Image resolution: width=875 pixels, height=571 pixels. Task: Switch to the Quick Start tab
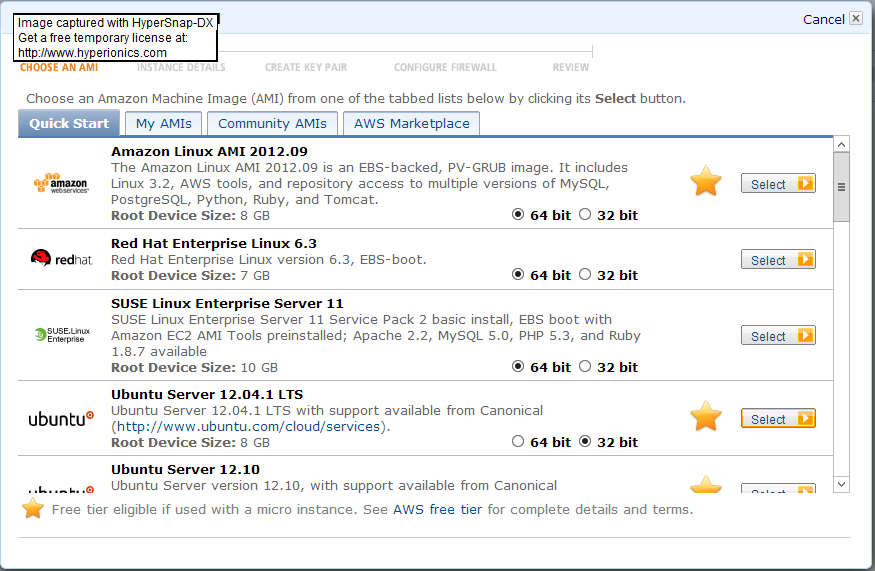coord(69,123)
